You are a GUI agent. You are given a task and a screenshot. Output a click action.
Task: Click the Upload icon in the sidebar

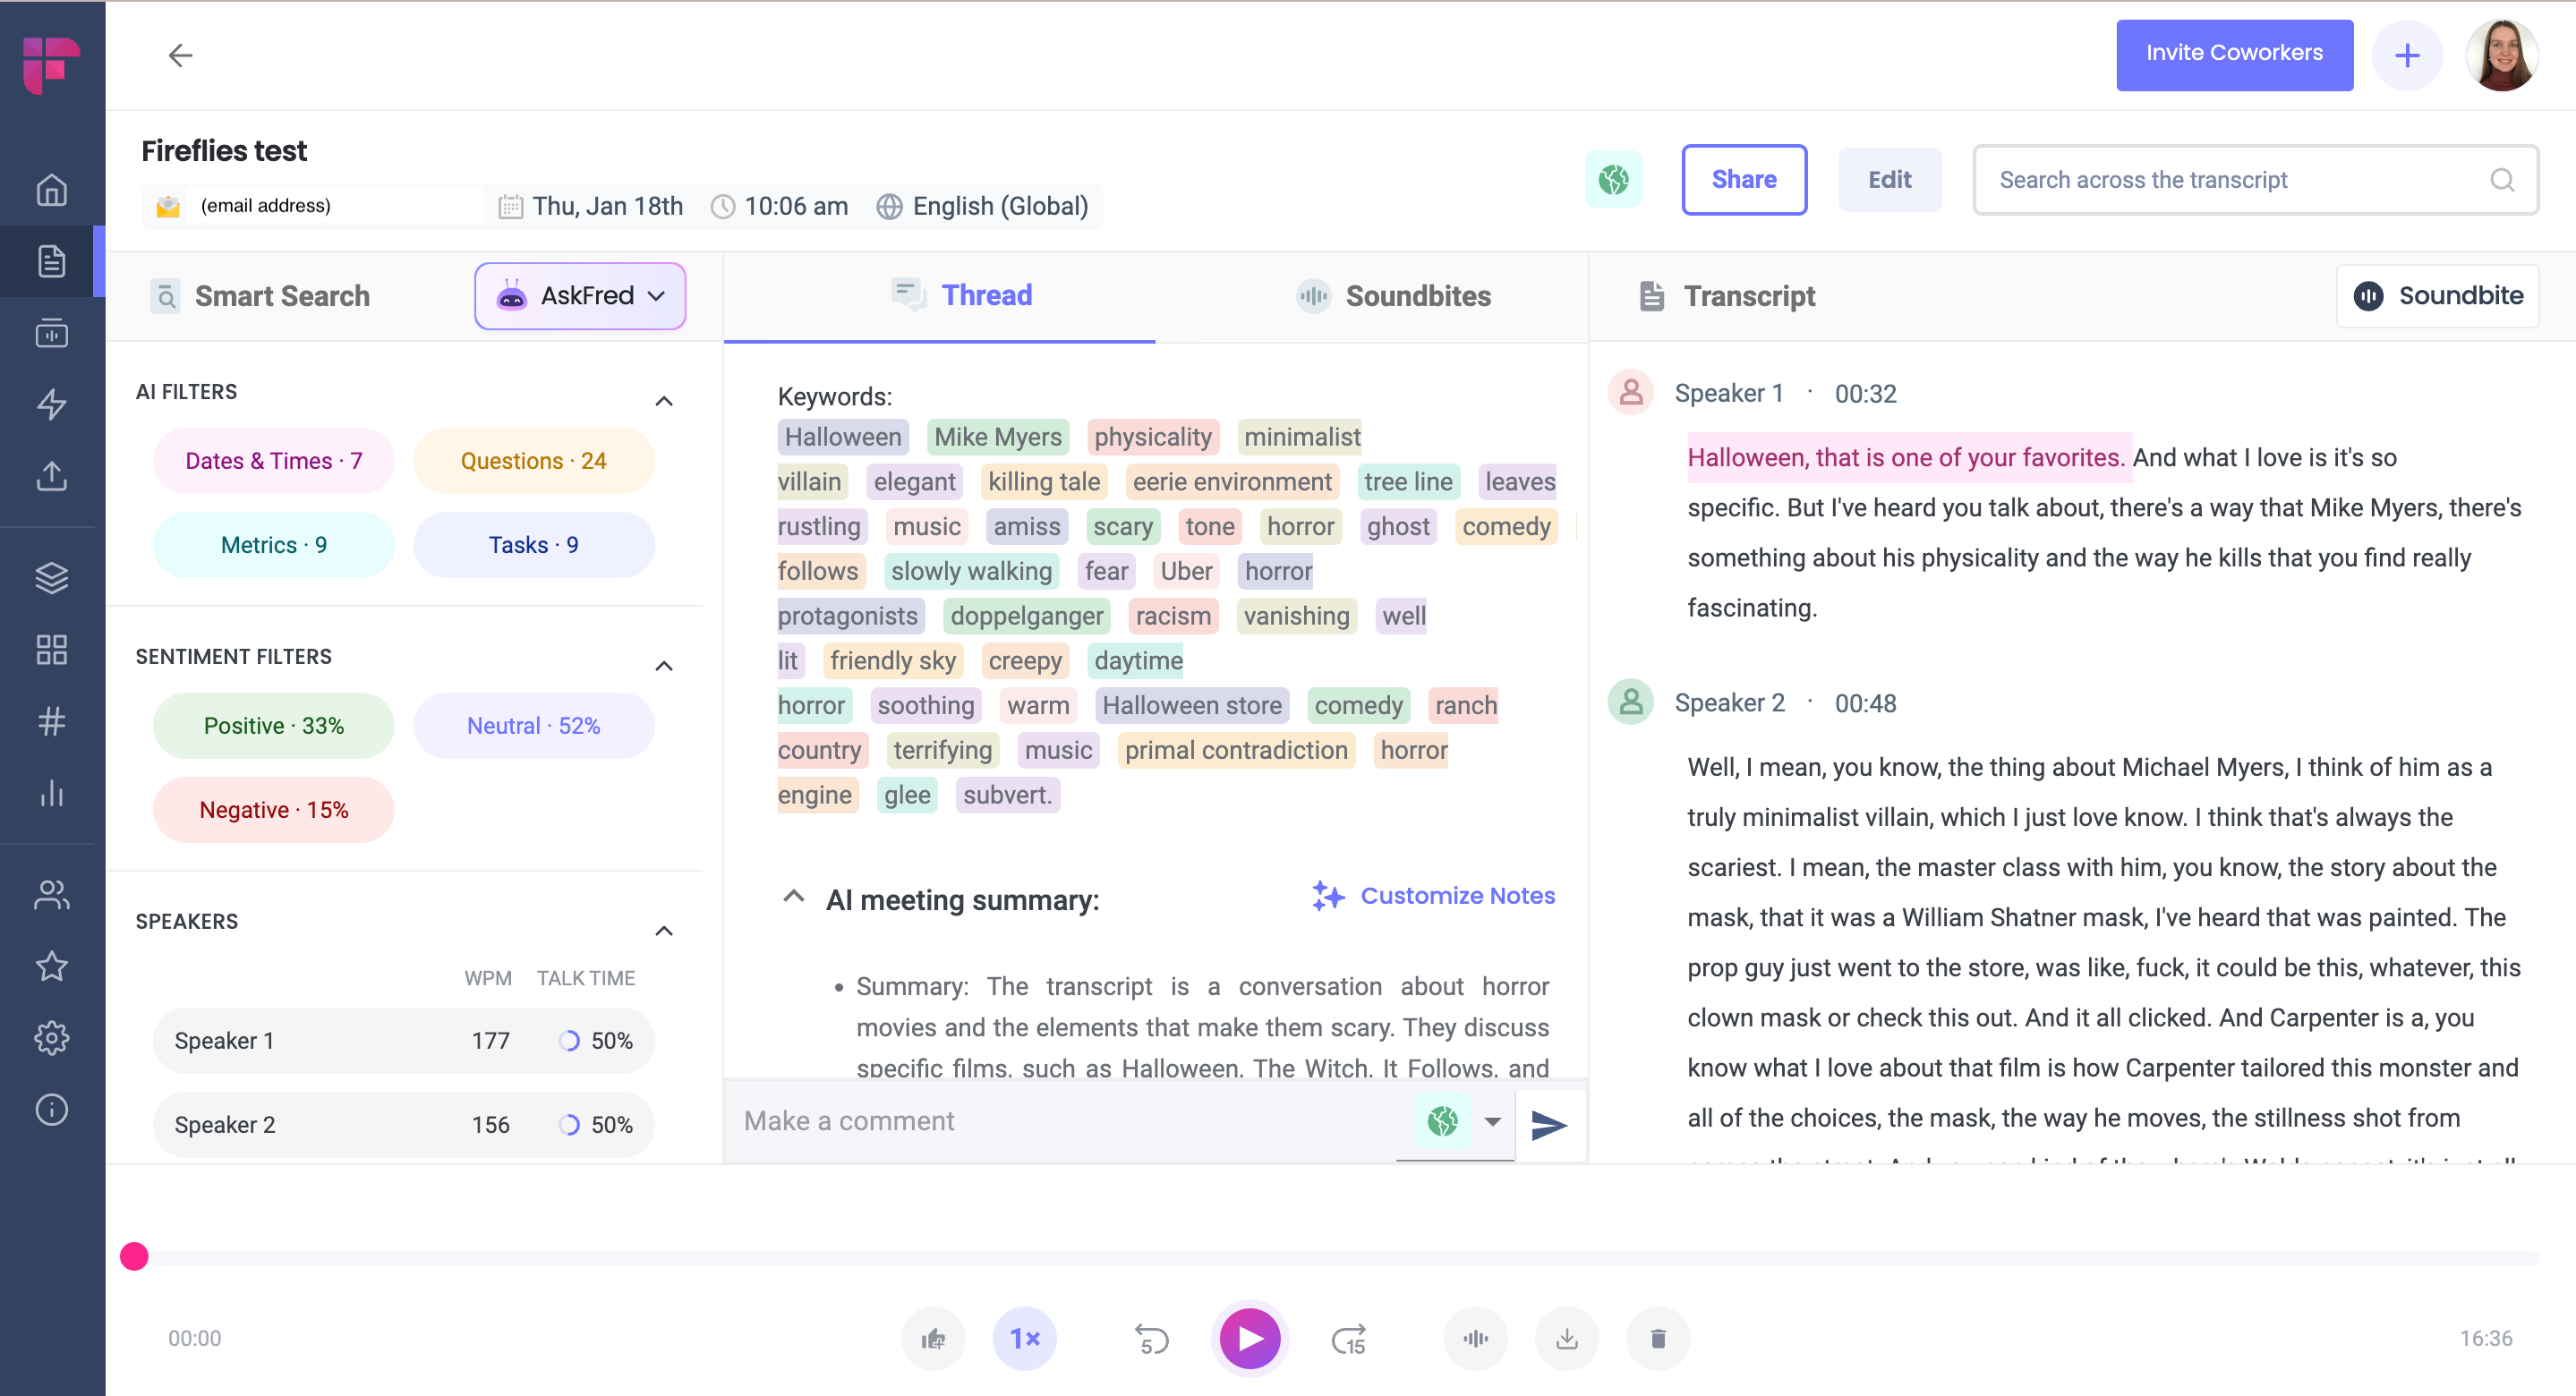pyautogui.click(x=51, y=477)
